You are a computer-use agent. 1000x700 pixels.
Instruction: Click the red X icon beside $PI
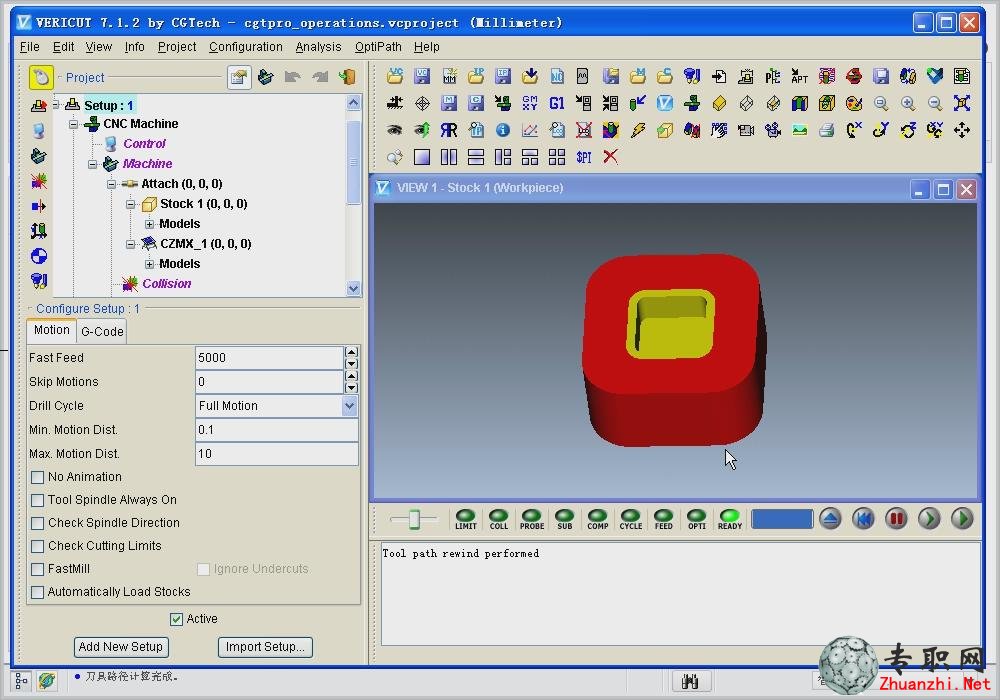[x=610, y=157]
